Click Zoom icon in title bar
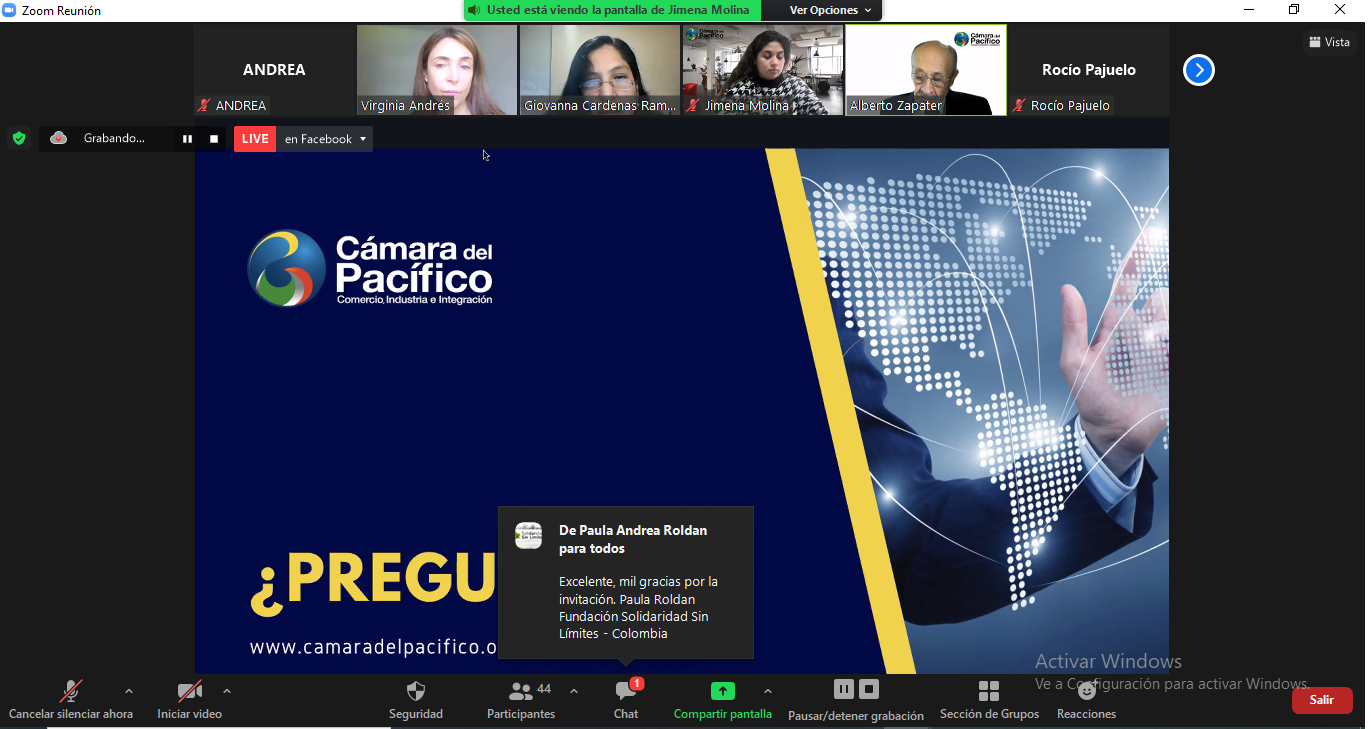 (x=10, y=10)
